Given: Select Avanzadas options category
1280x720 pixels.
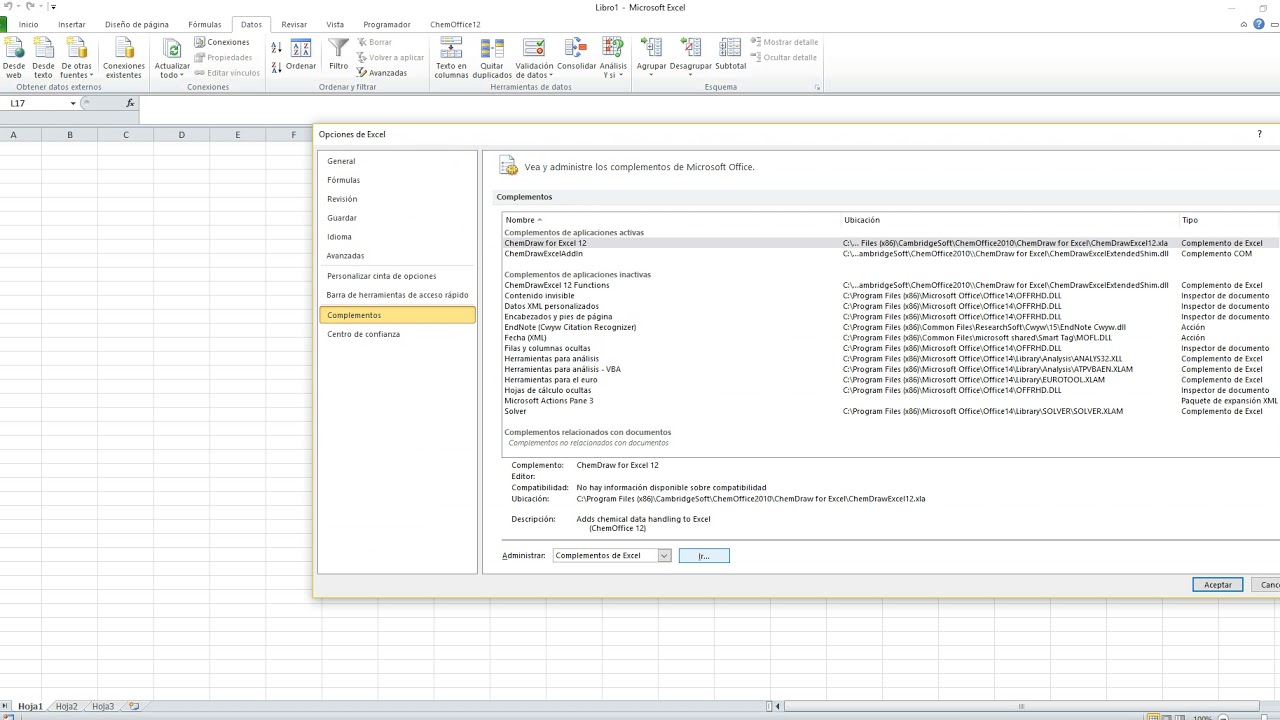Looking at the screenshot, I should [397, 256].
